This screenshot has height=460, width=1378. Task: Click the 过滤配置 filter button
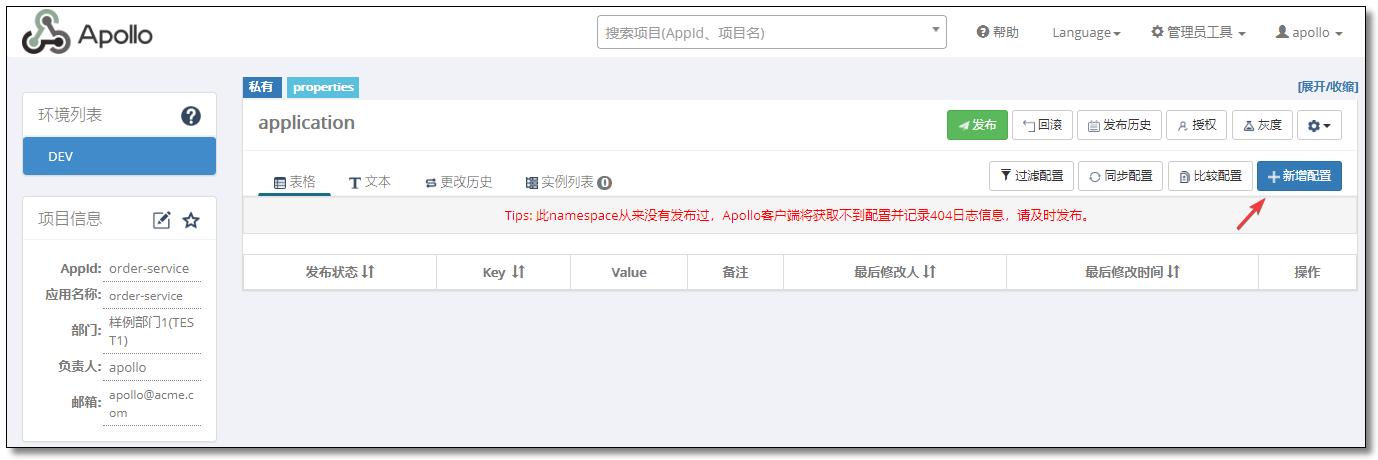pos(1031,176)
